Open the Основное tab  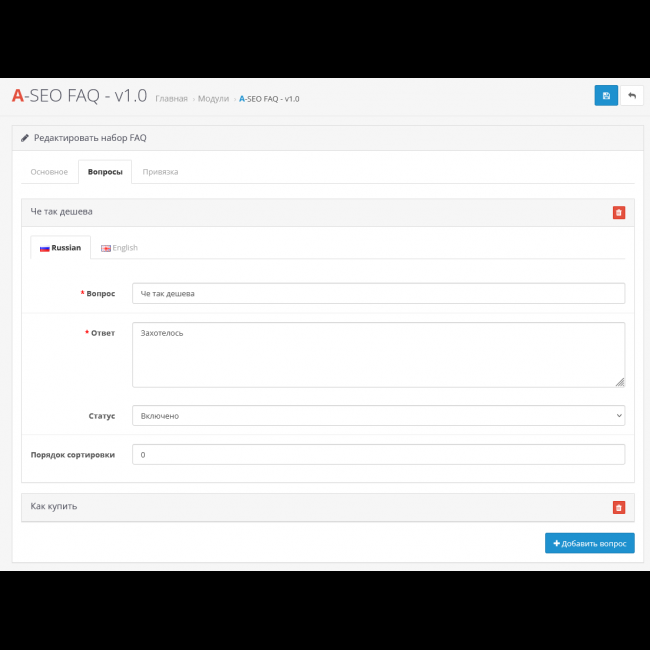tap(49, 172)
